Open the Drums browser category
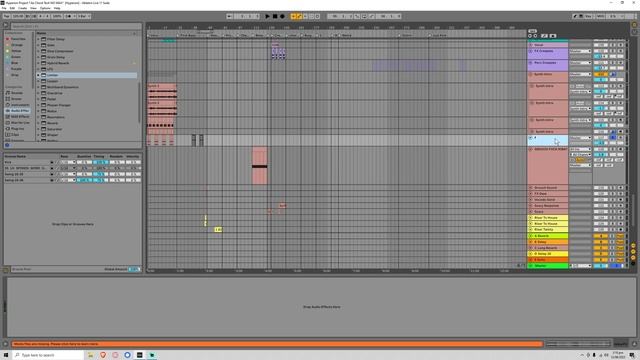This screenshot has width=640, height=360. [16, 99]
